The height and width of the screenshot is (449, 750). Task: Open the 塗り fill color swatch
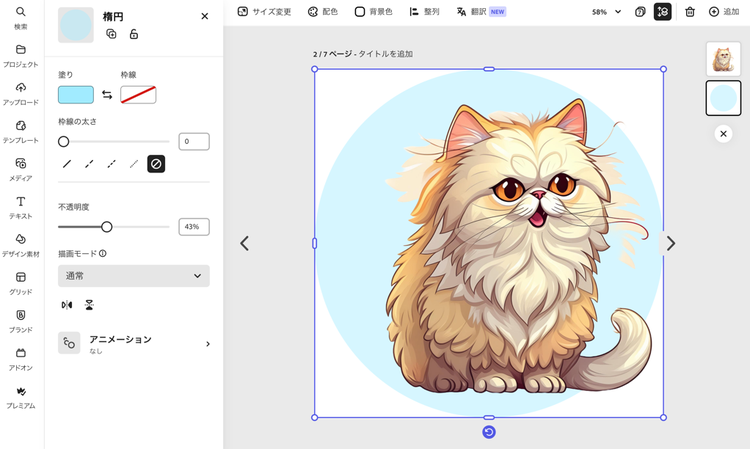[76, 95]
